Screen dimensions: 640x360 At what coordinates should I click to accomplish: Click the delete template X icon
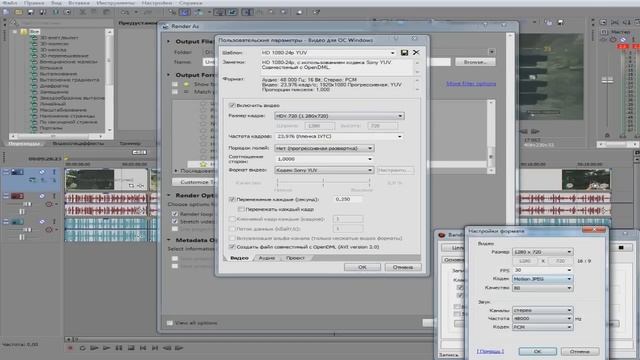pos(416,53)
